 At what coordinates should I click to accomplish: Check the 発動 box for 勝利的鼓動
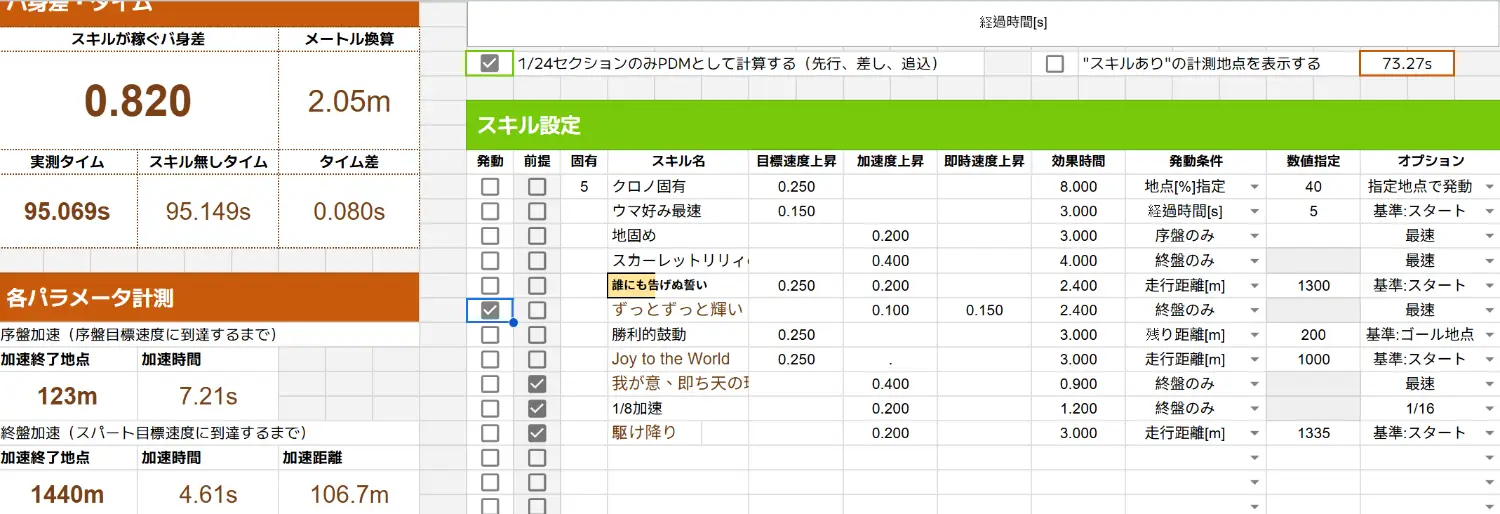pyautogui.click(x=490, y=335)
